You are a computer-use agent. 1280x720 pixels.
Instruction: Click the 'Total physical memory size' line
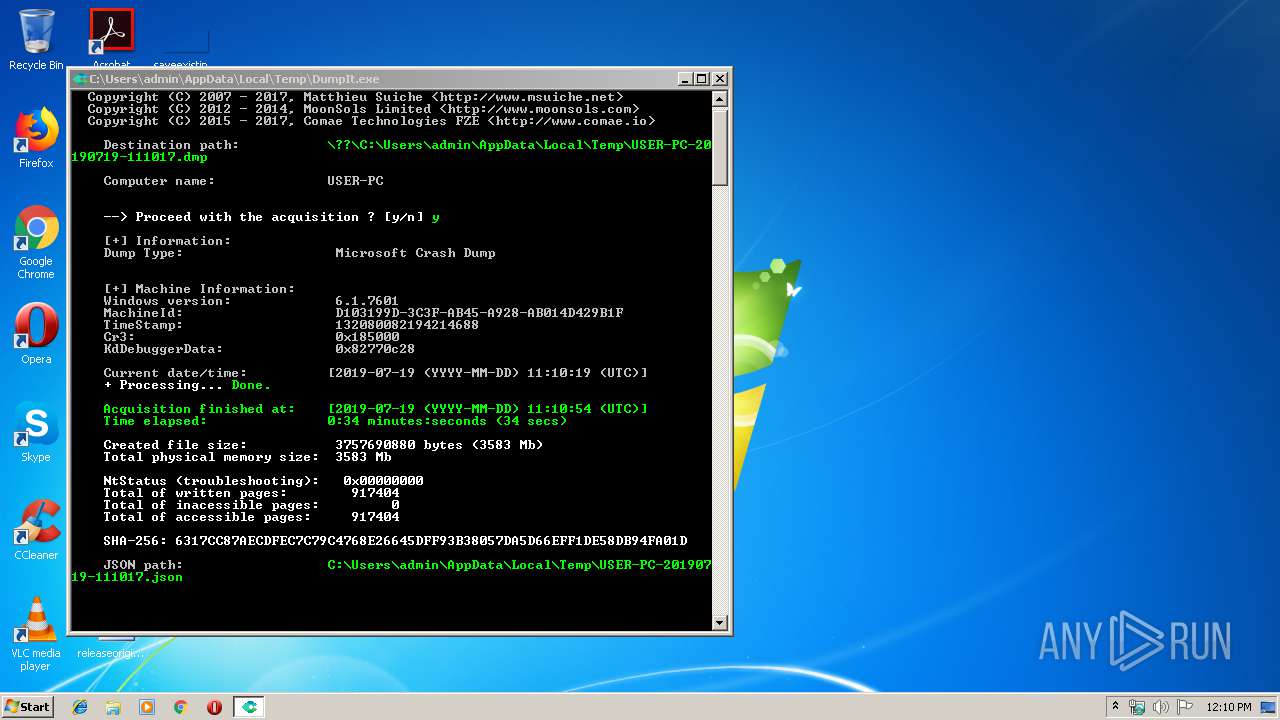(x=247, y=457)
